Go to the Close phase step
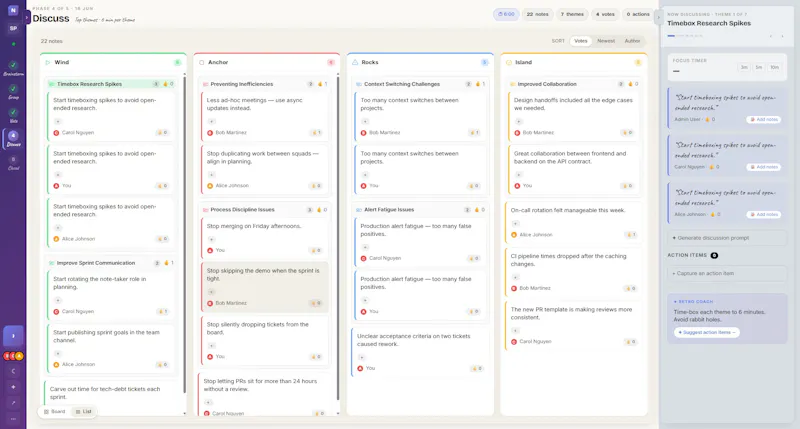800x429 pixels. (x=13, y=162)
